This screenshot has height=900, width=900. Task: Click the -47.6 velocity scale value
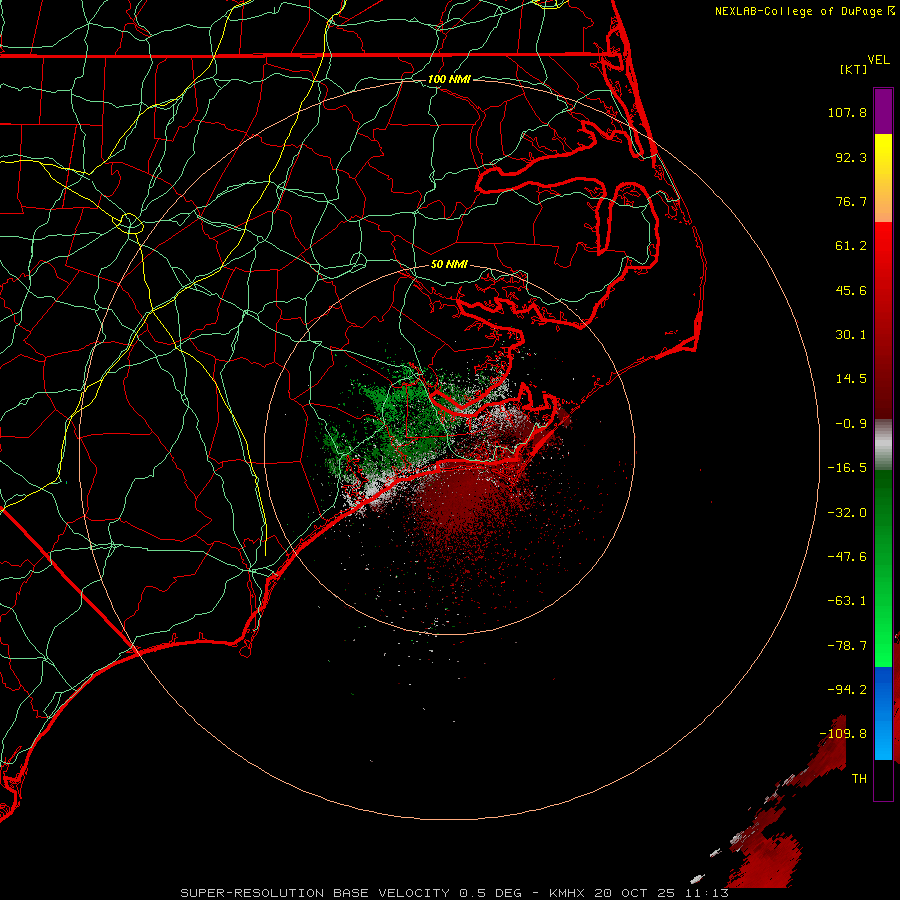847,557
